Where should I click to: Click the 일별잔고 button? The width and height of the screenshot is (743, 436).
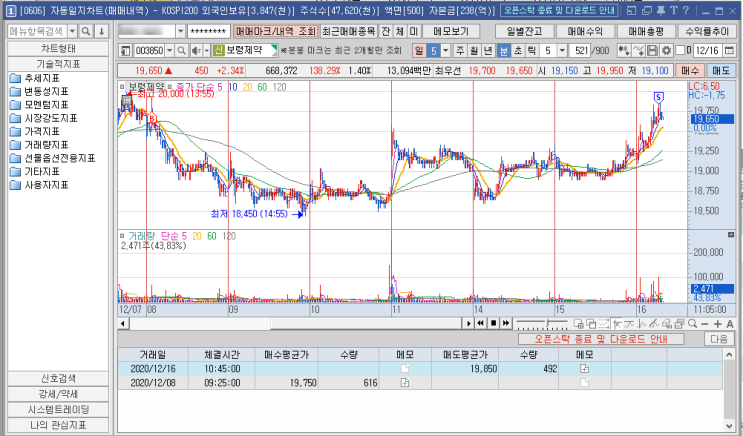pos(525,31)
